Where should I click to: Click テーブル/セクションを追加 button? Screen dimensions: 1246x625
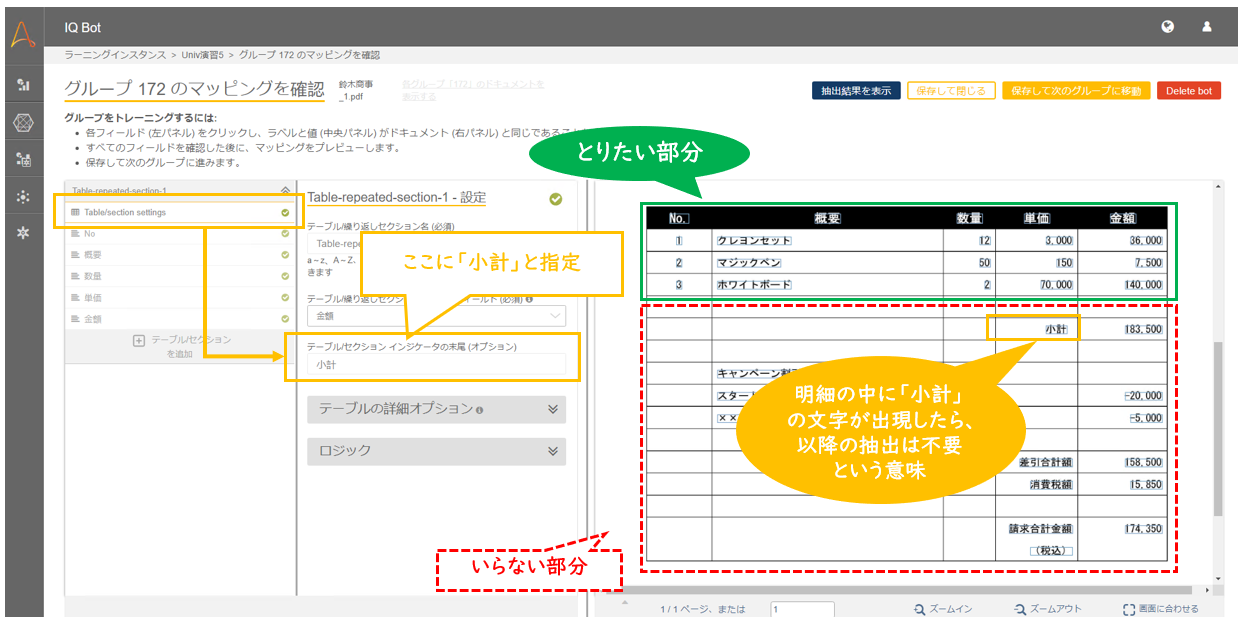tap(181, 346)
